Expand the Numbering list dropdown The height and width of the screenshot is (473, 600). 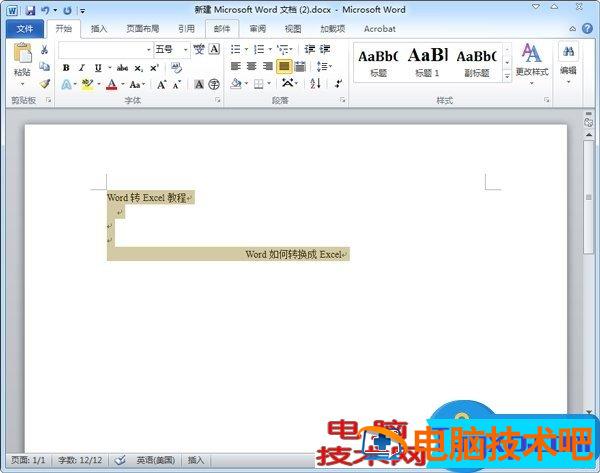270,49
